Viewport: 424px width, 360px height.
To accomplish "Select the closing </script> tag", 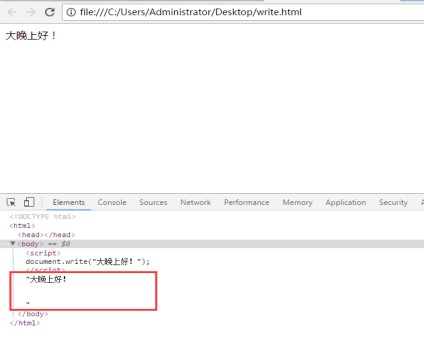I will (45, 269).
